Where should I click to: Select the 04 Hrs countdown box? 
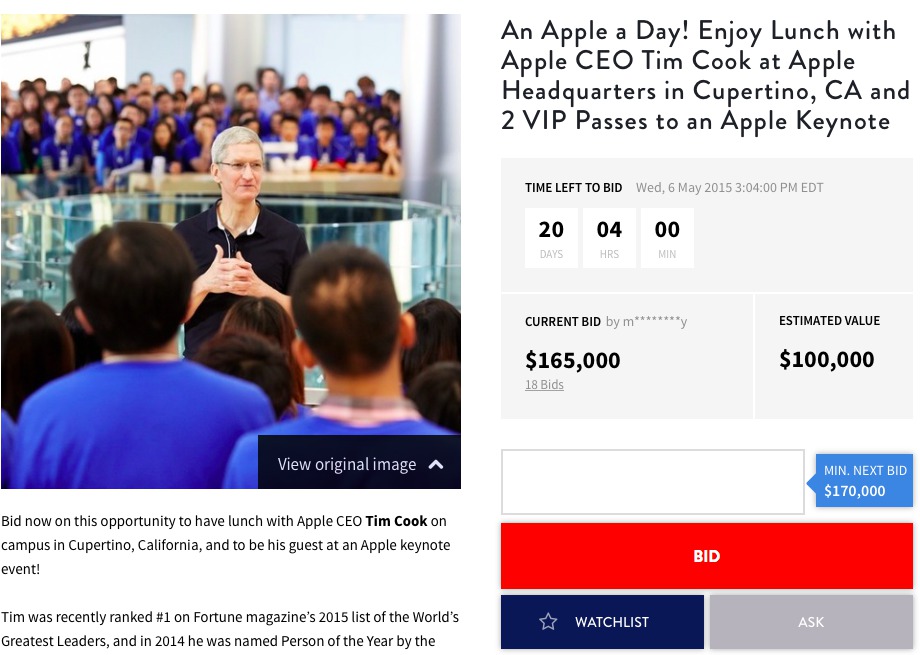pos(609,238)
